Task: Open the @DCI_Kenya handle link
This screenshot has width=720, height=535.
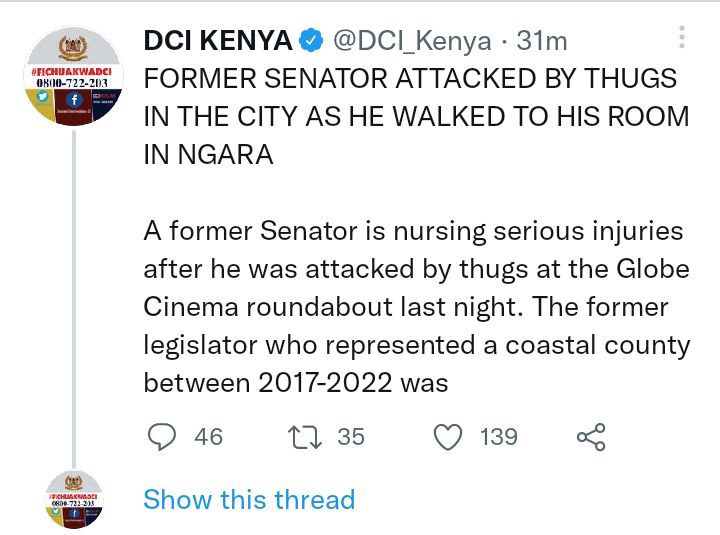Action: (x=411, y=41)
